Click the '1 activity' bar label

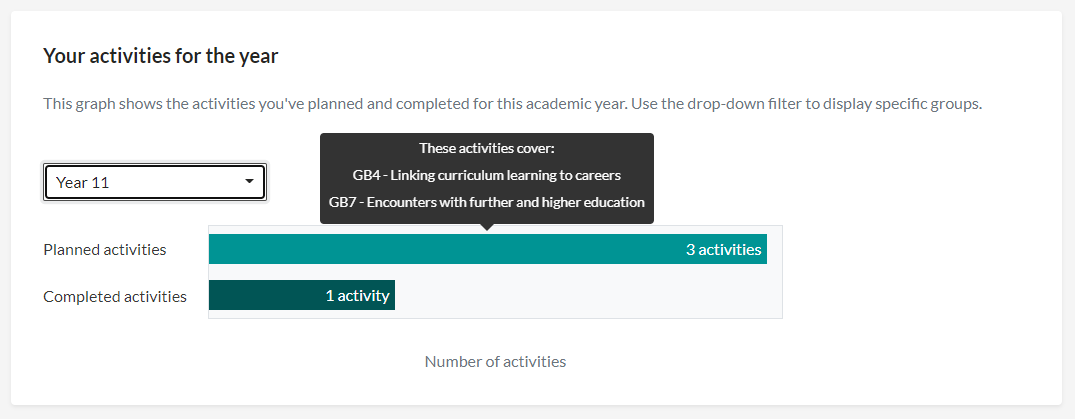pyautogui.click(x=357, y=296)
